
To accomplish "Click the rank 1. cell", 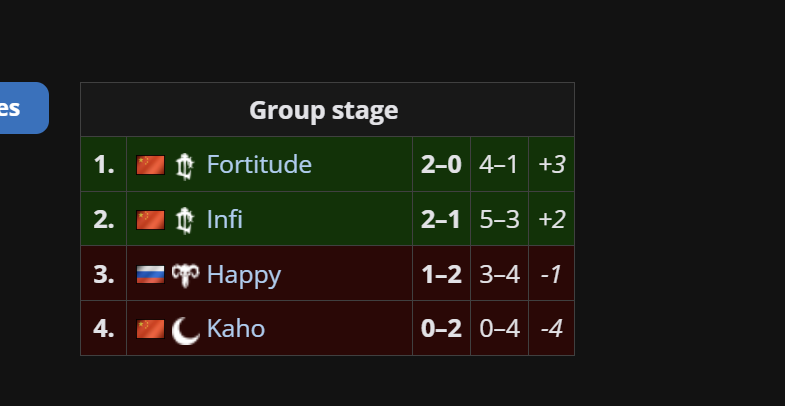I will (x=103, y=165).
